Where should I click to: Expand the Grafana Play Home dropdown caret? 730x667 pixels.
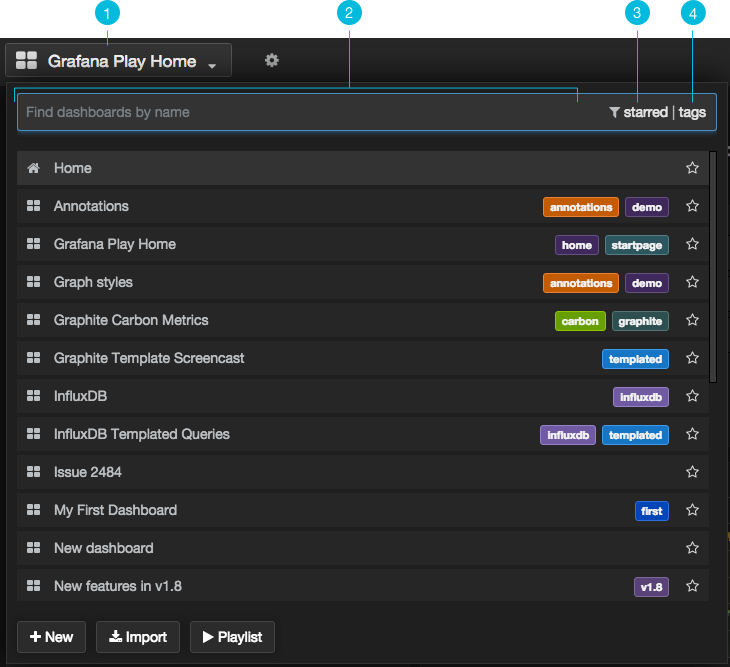click(x=212, y=66)
